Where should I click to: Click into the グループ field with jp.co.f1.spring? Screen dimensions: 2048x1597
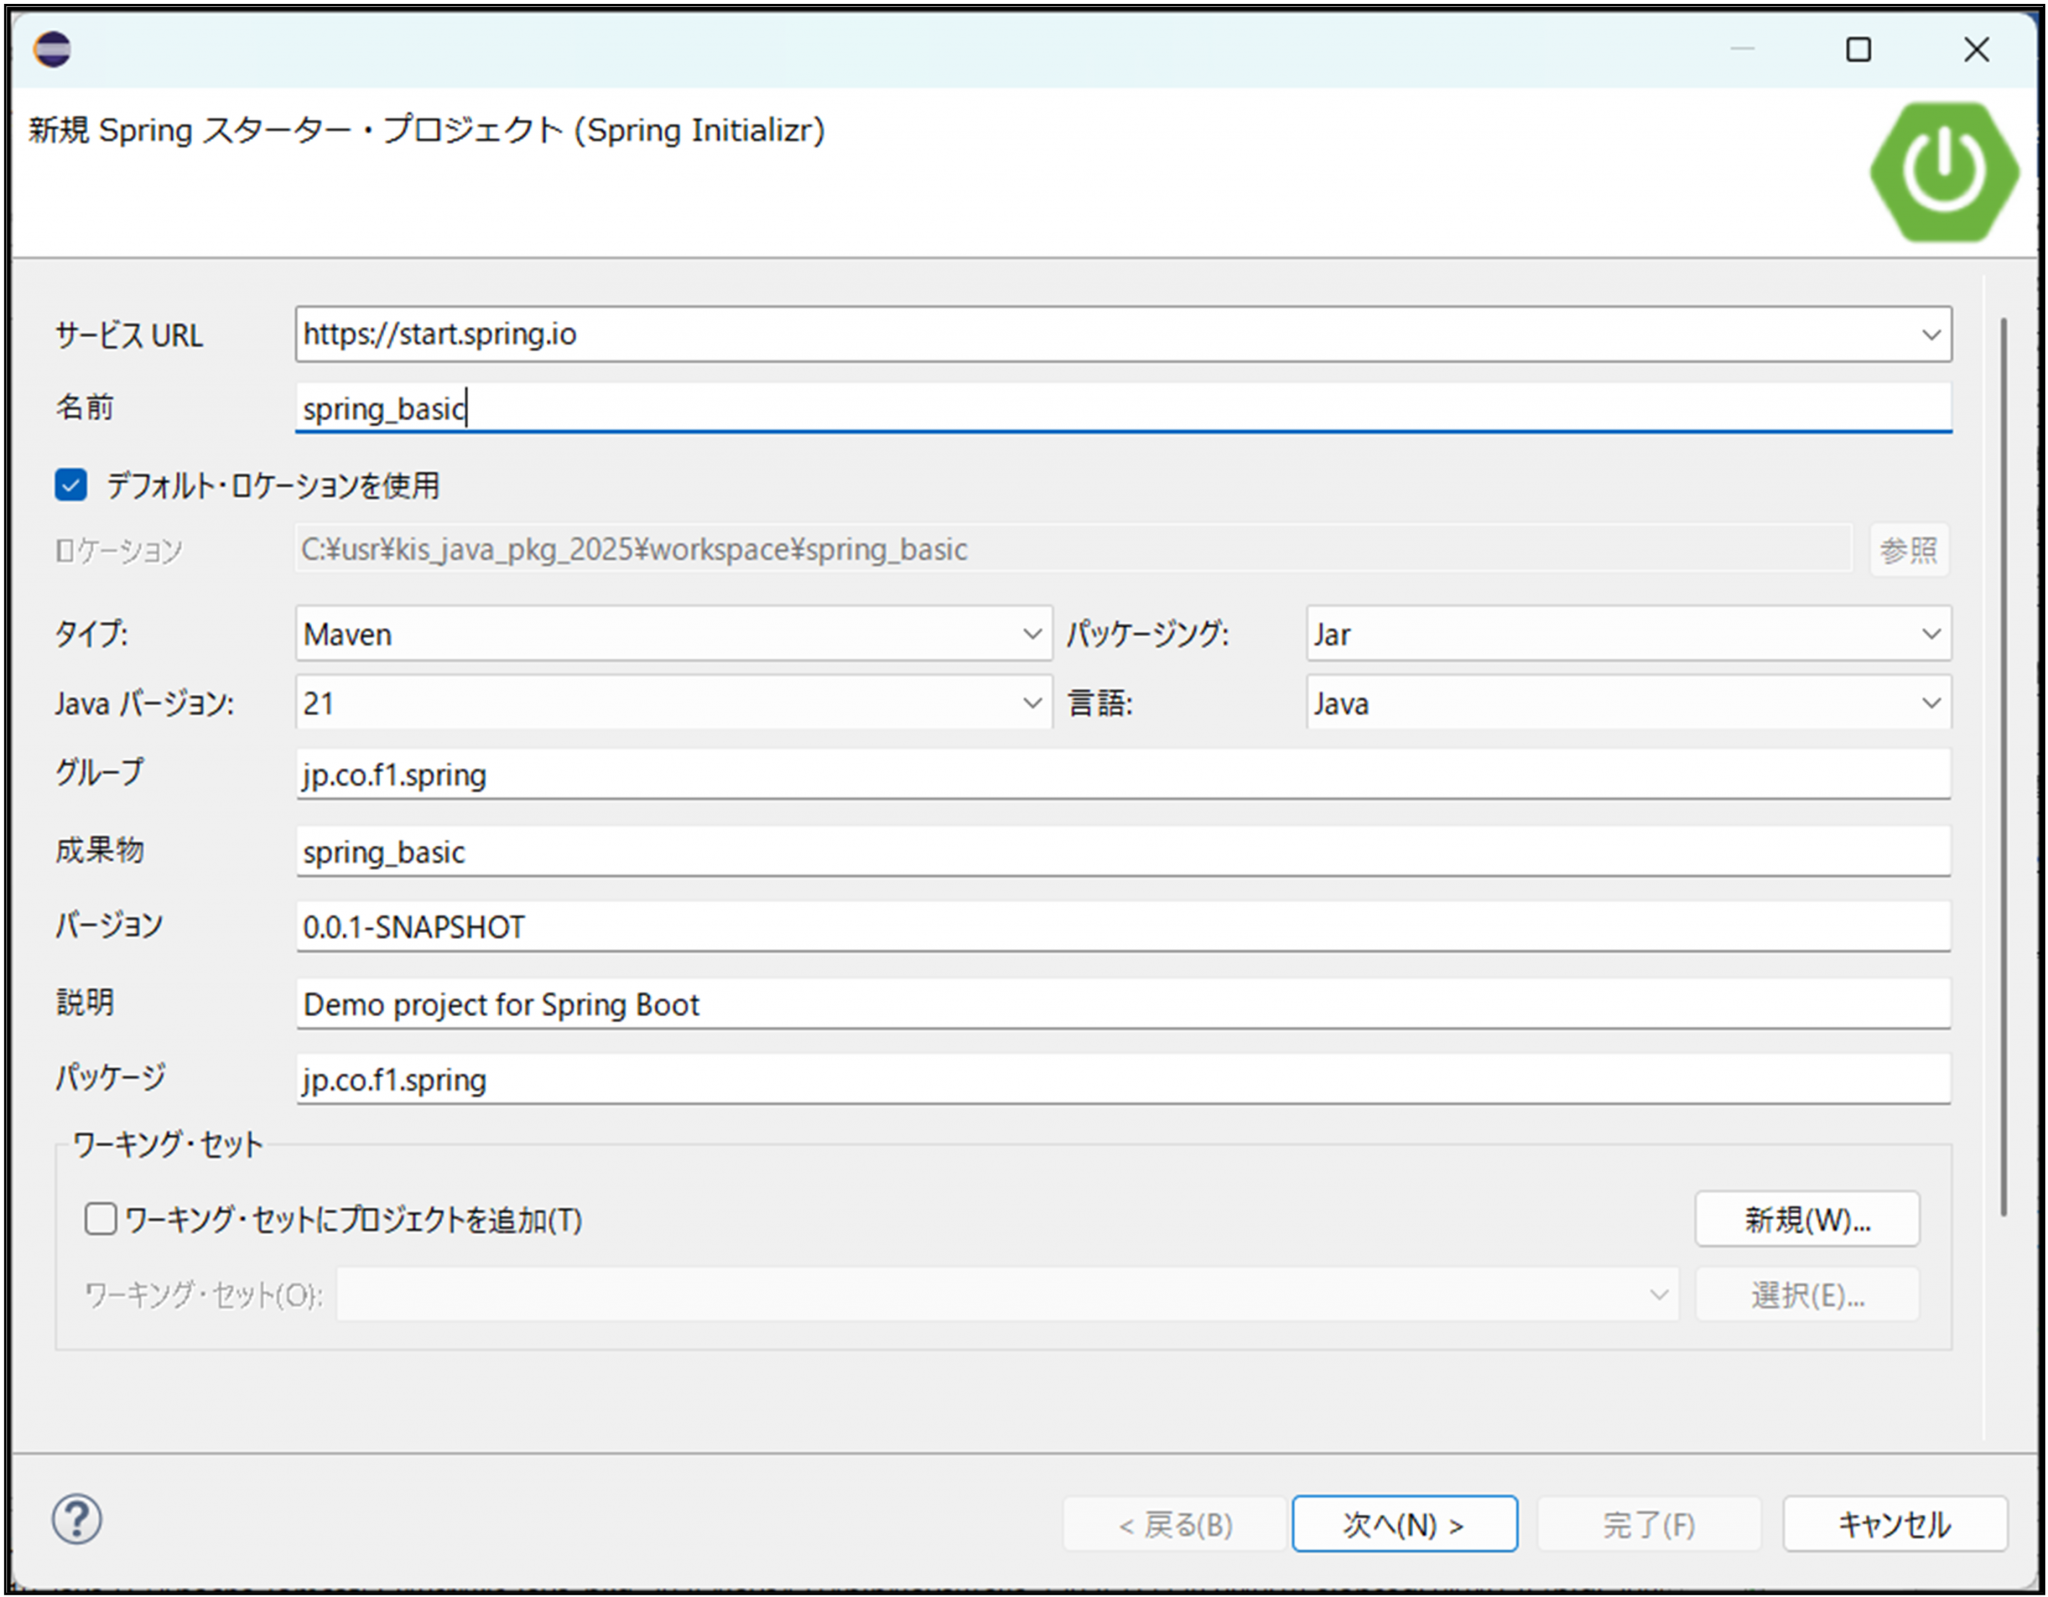[x=1120, y=775]
